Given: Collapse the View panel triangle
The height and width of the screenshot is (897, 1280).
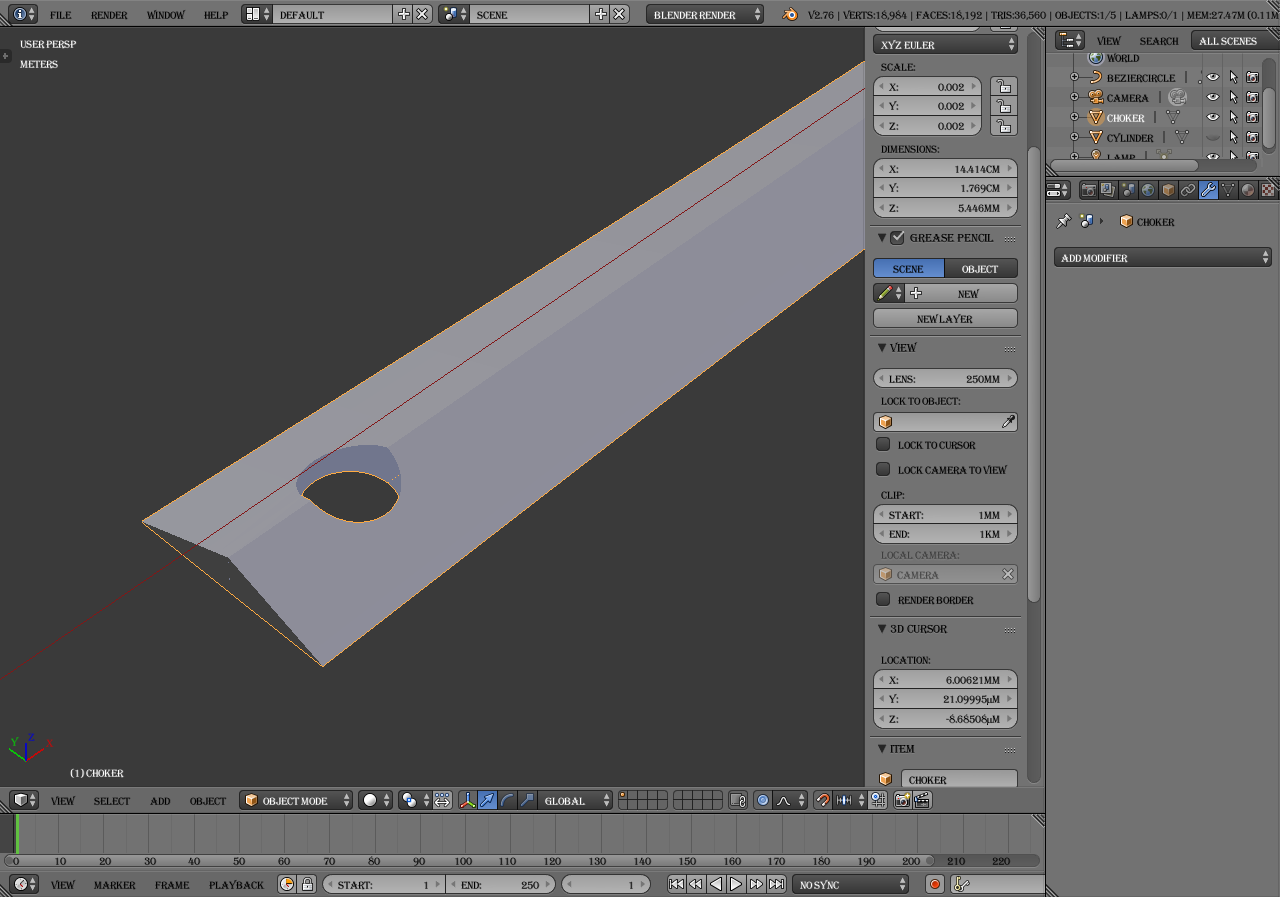Looking at the screenshot, I should 882,347.
